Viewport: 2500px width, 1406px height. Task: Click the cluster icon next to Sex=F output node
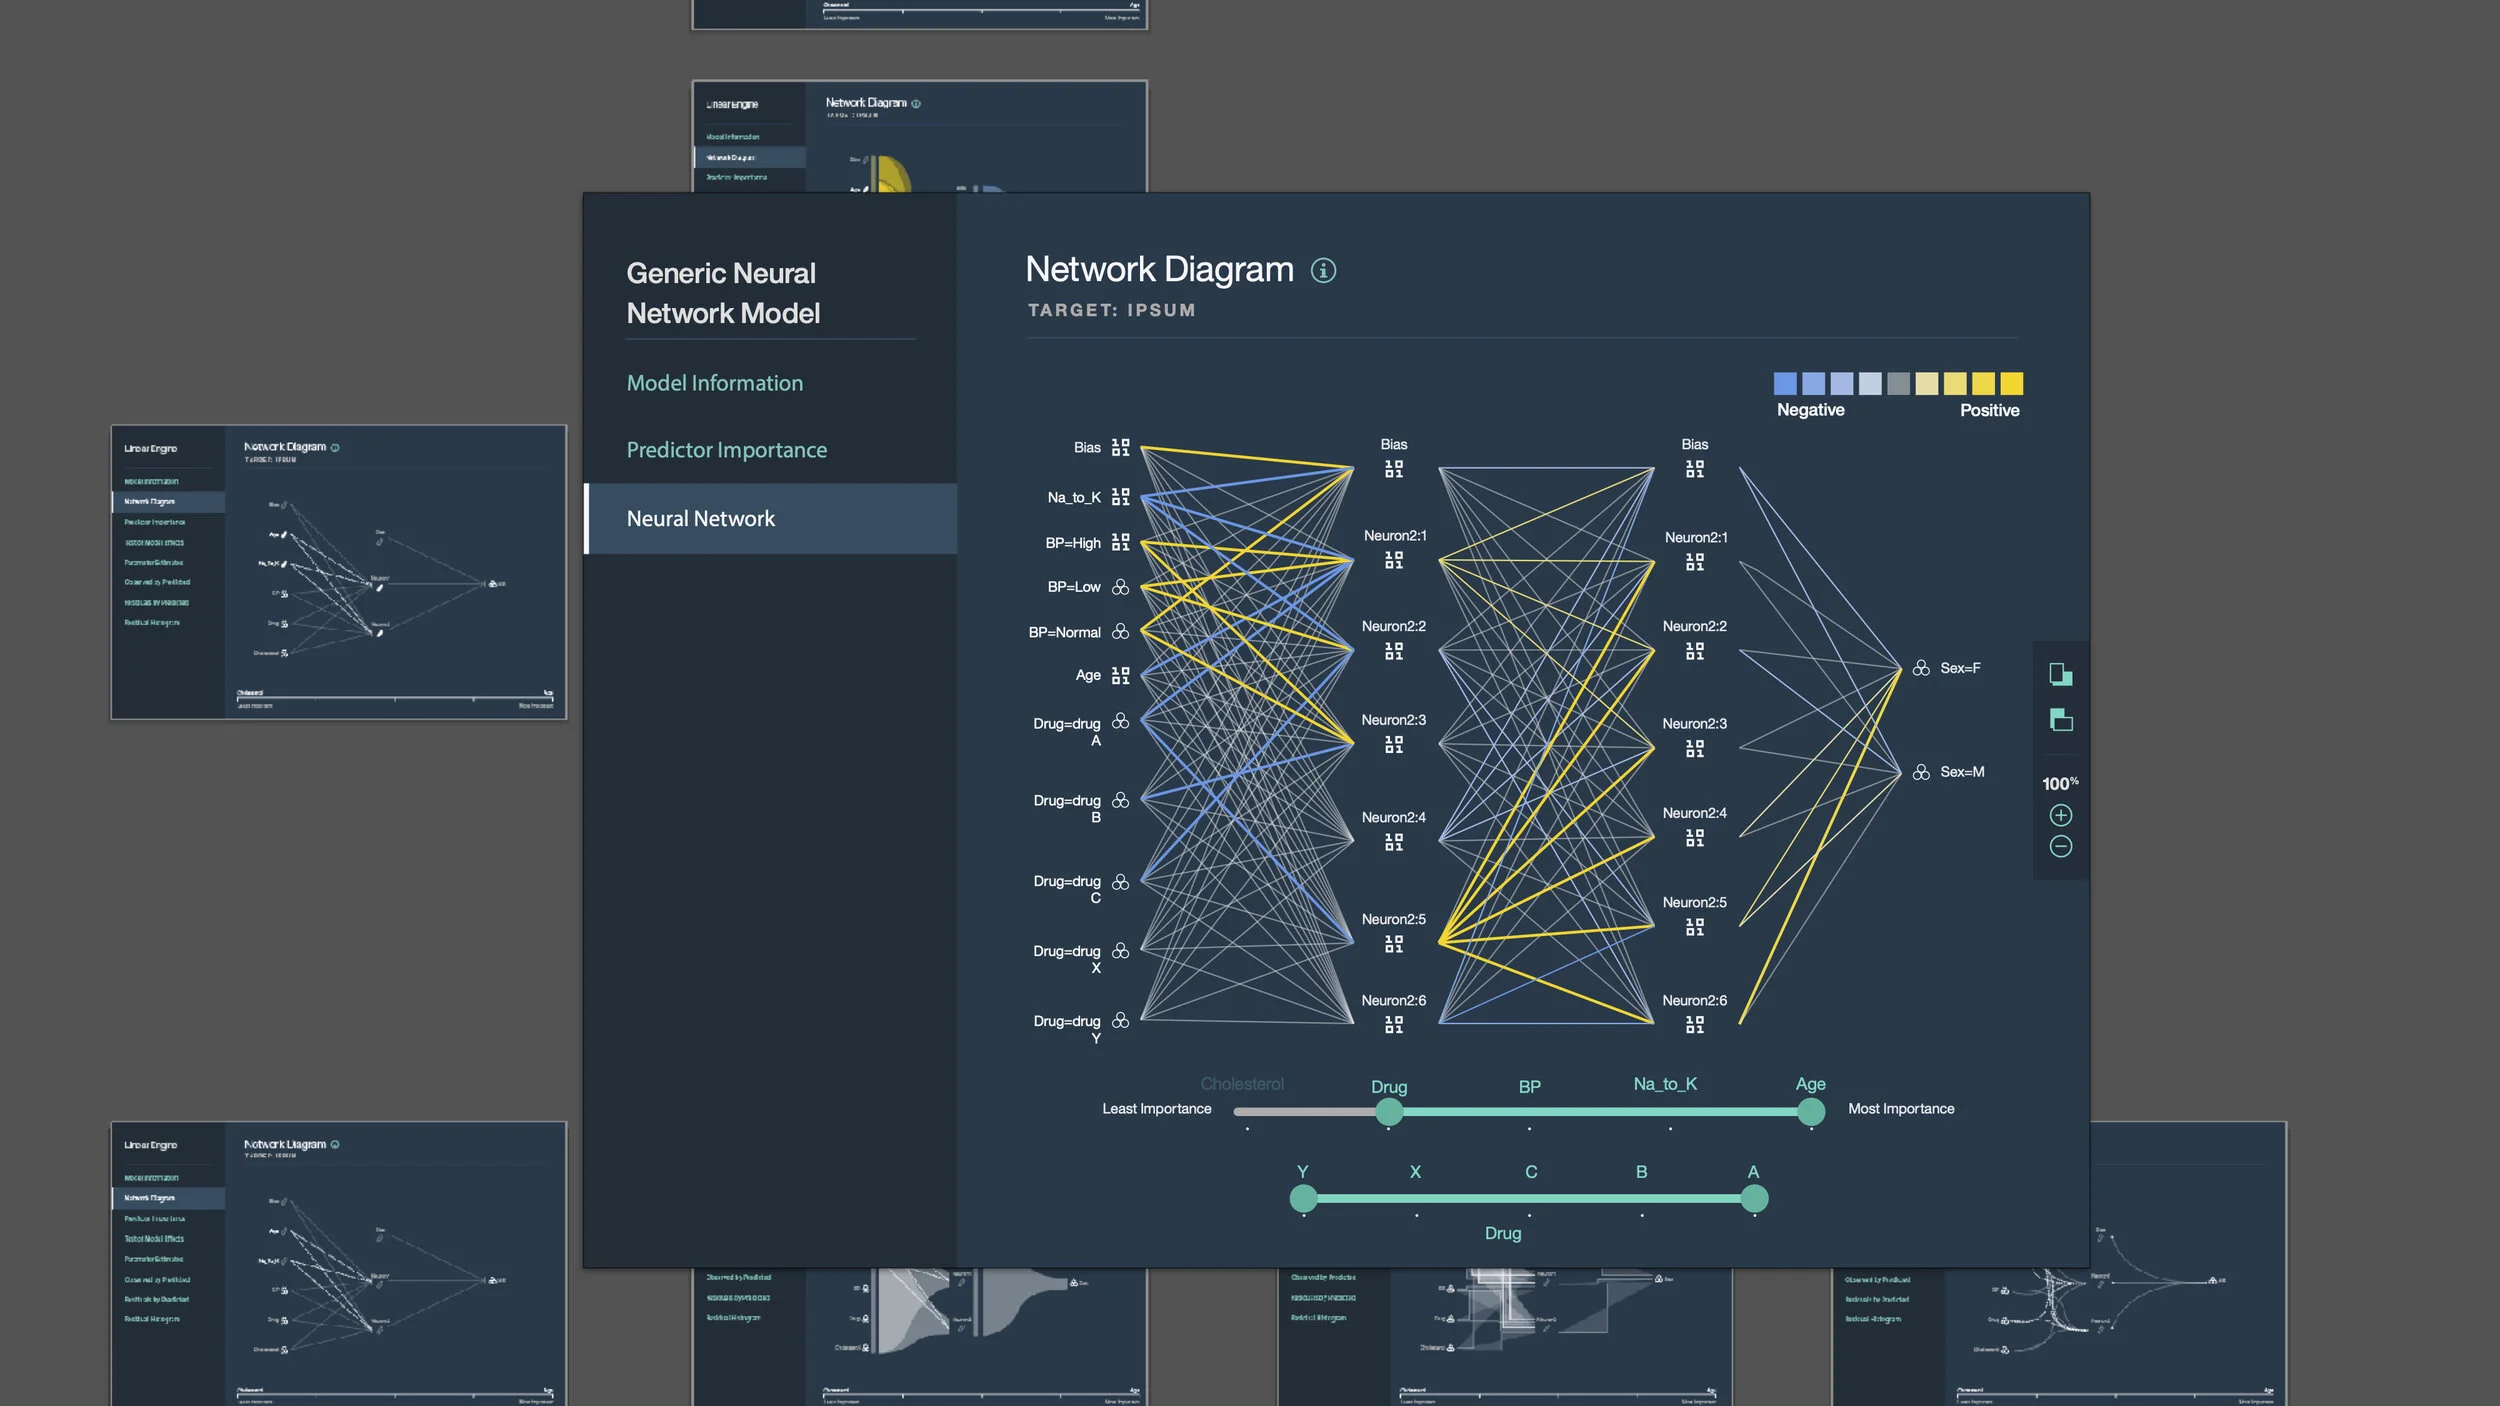[1921, 668]
